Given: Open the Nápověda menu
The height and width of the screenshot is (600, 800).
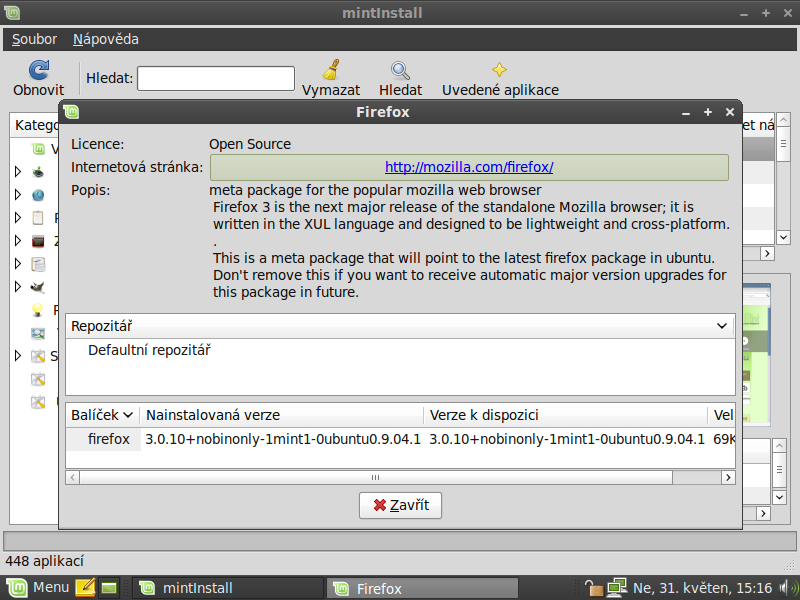Looking at the screenshot, I should point(106,39).
